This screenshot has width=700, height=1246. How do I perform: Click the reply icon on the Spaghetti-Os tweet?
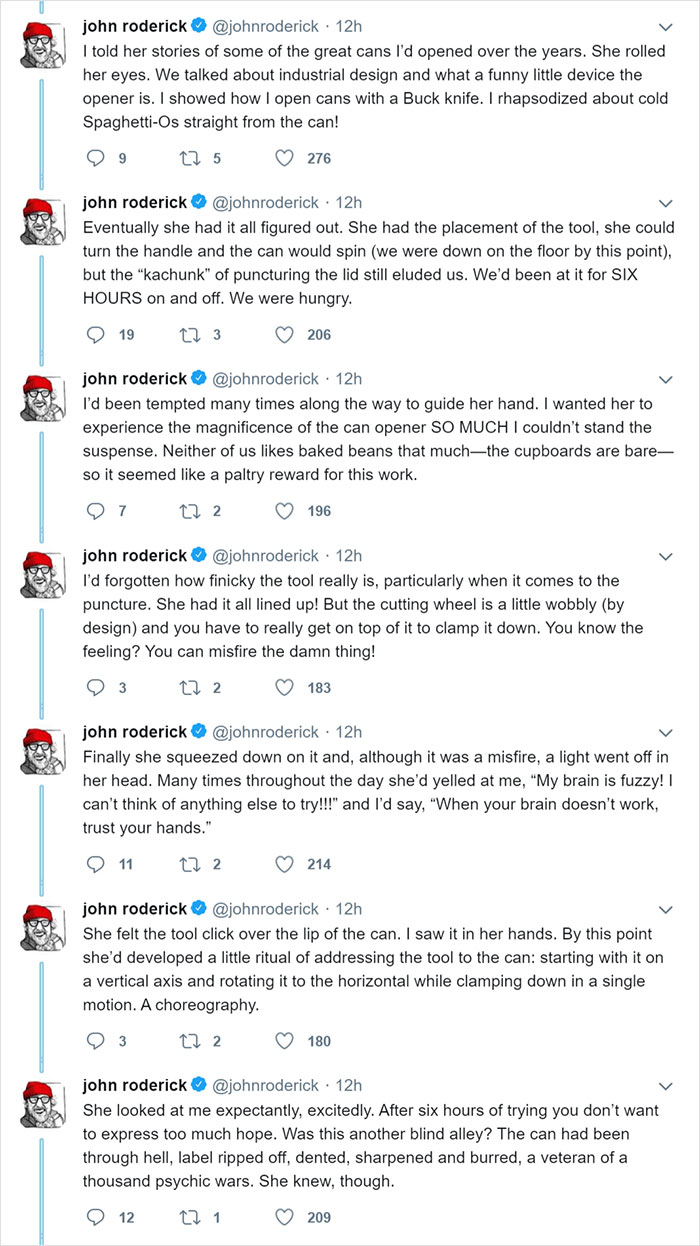pyautogui.click(x=95, y=158)
